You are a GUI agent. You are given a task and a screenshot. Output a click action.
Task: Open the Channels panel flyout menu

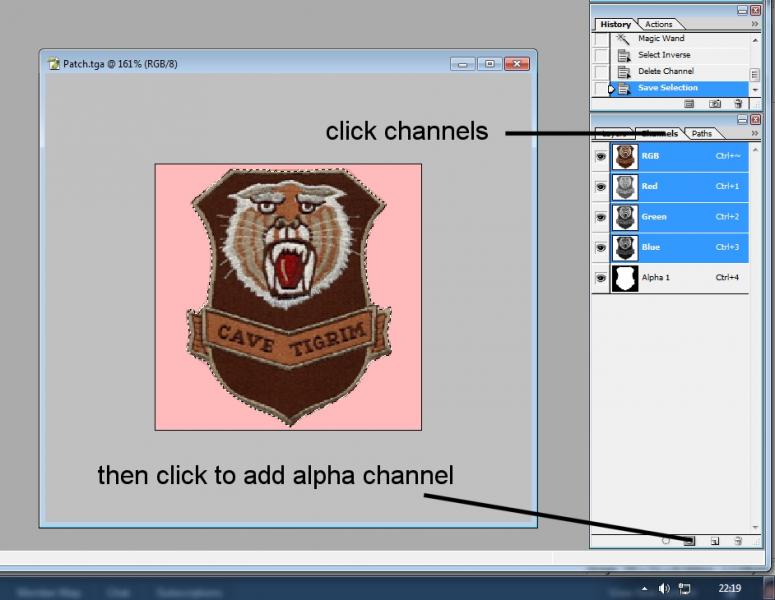click(x=755, y=133)
